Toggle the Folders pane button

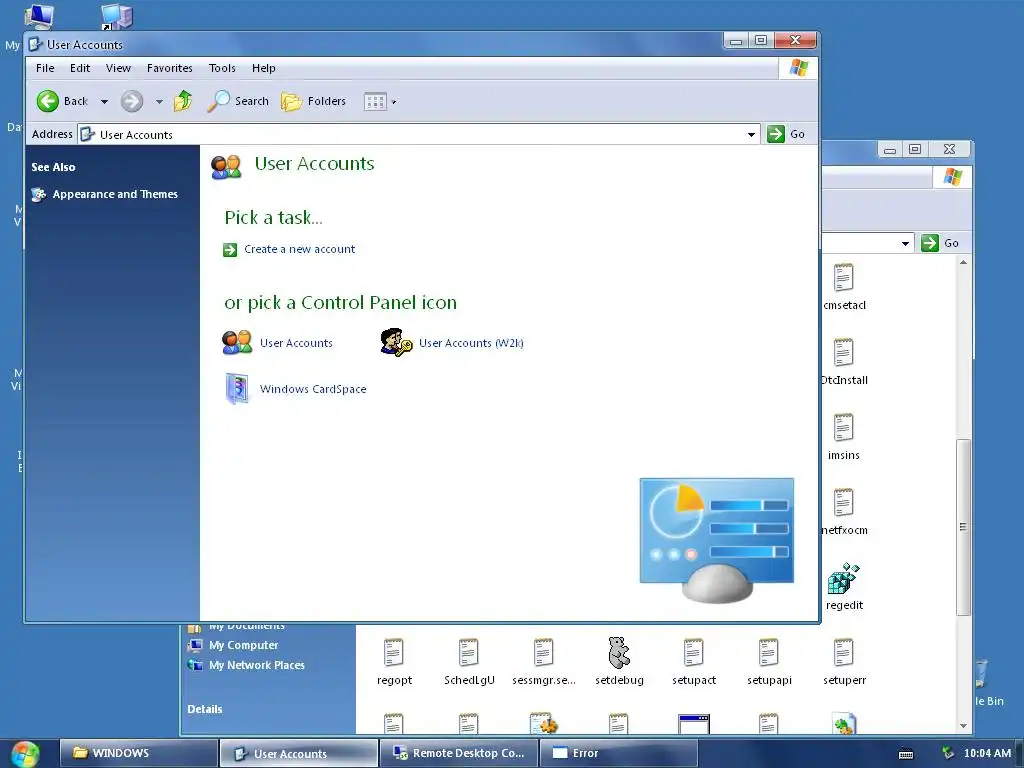313,101
